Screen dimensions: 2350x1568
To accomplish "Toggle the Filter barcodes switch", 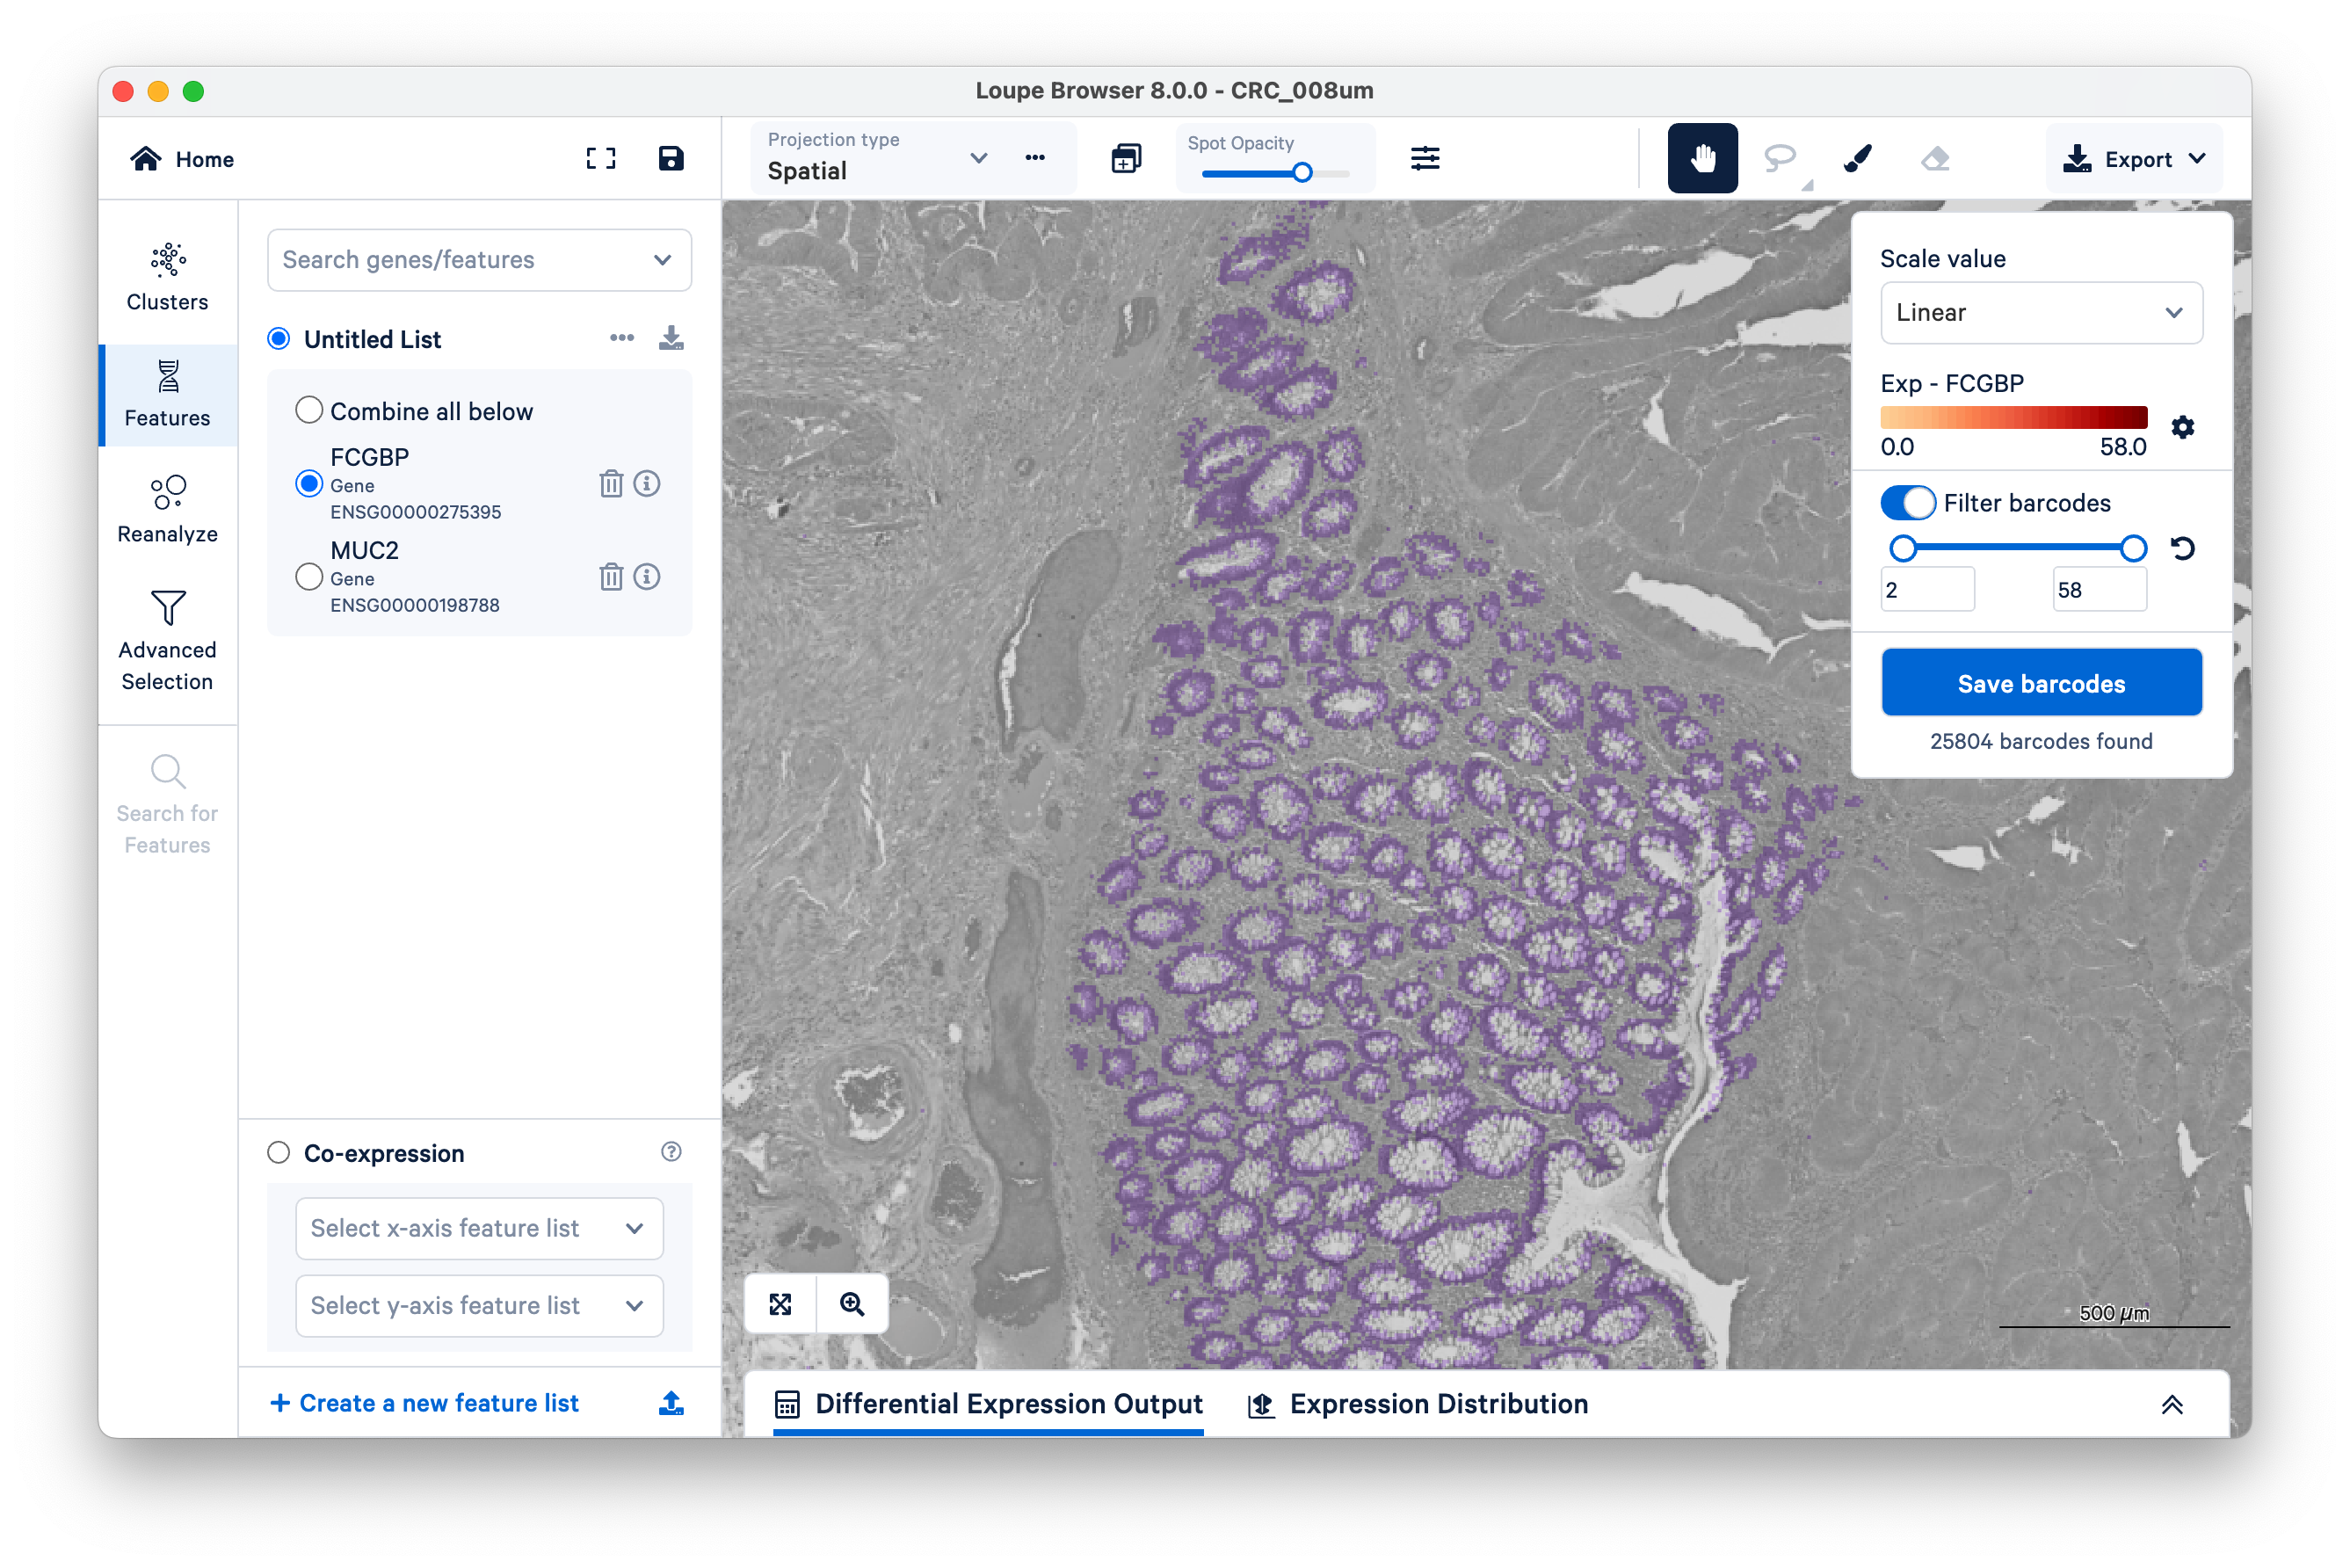I will [1907, 503].
